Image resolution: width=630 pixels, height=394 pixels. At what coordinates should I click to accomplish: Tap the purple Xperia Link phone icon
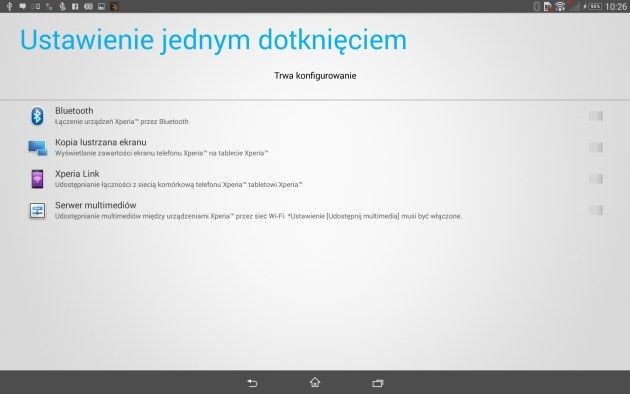(37, 179)
